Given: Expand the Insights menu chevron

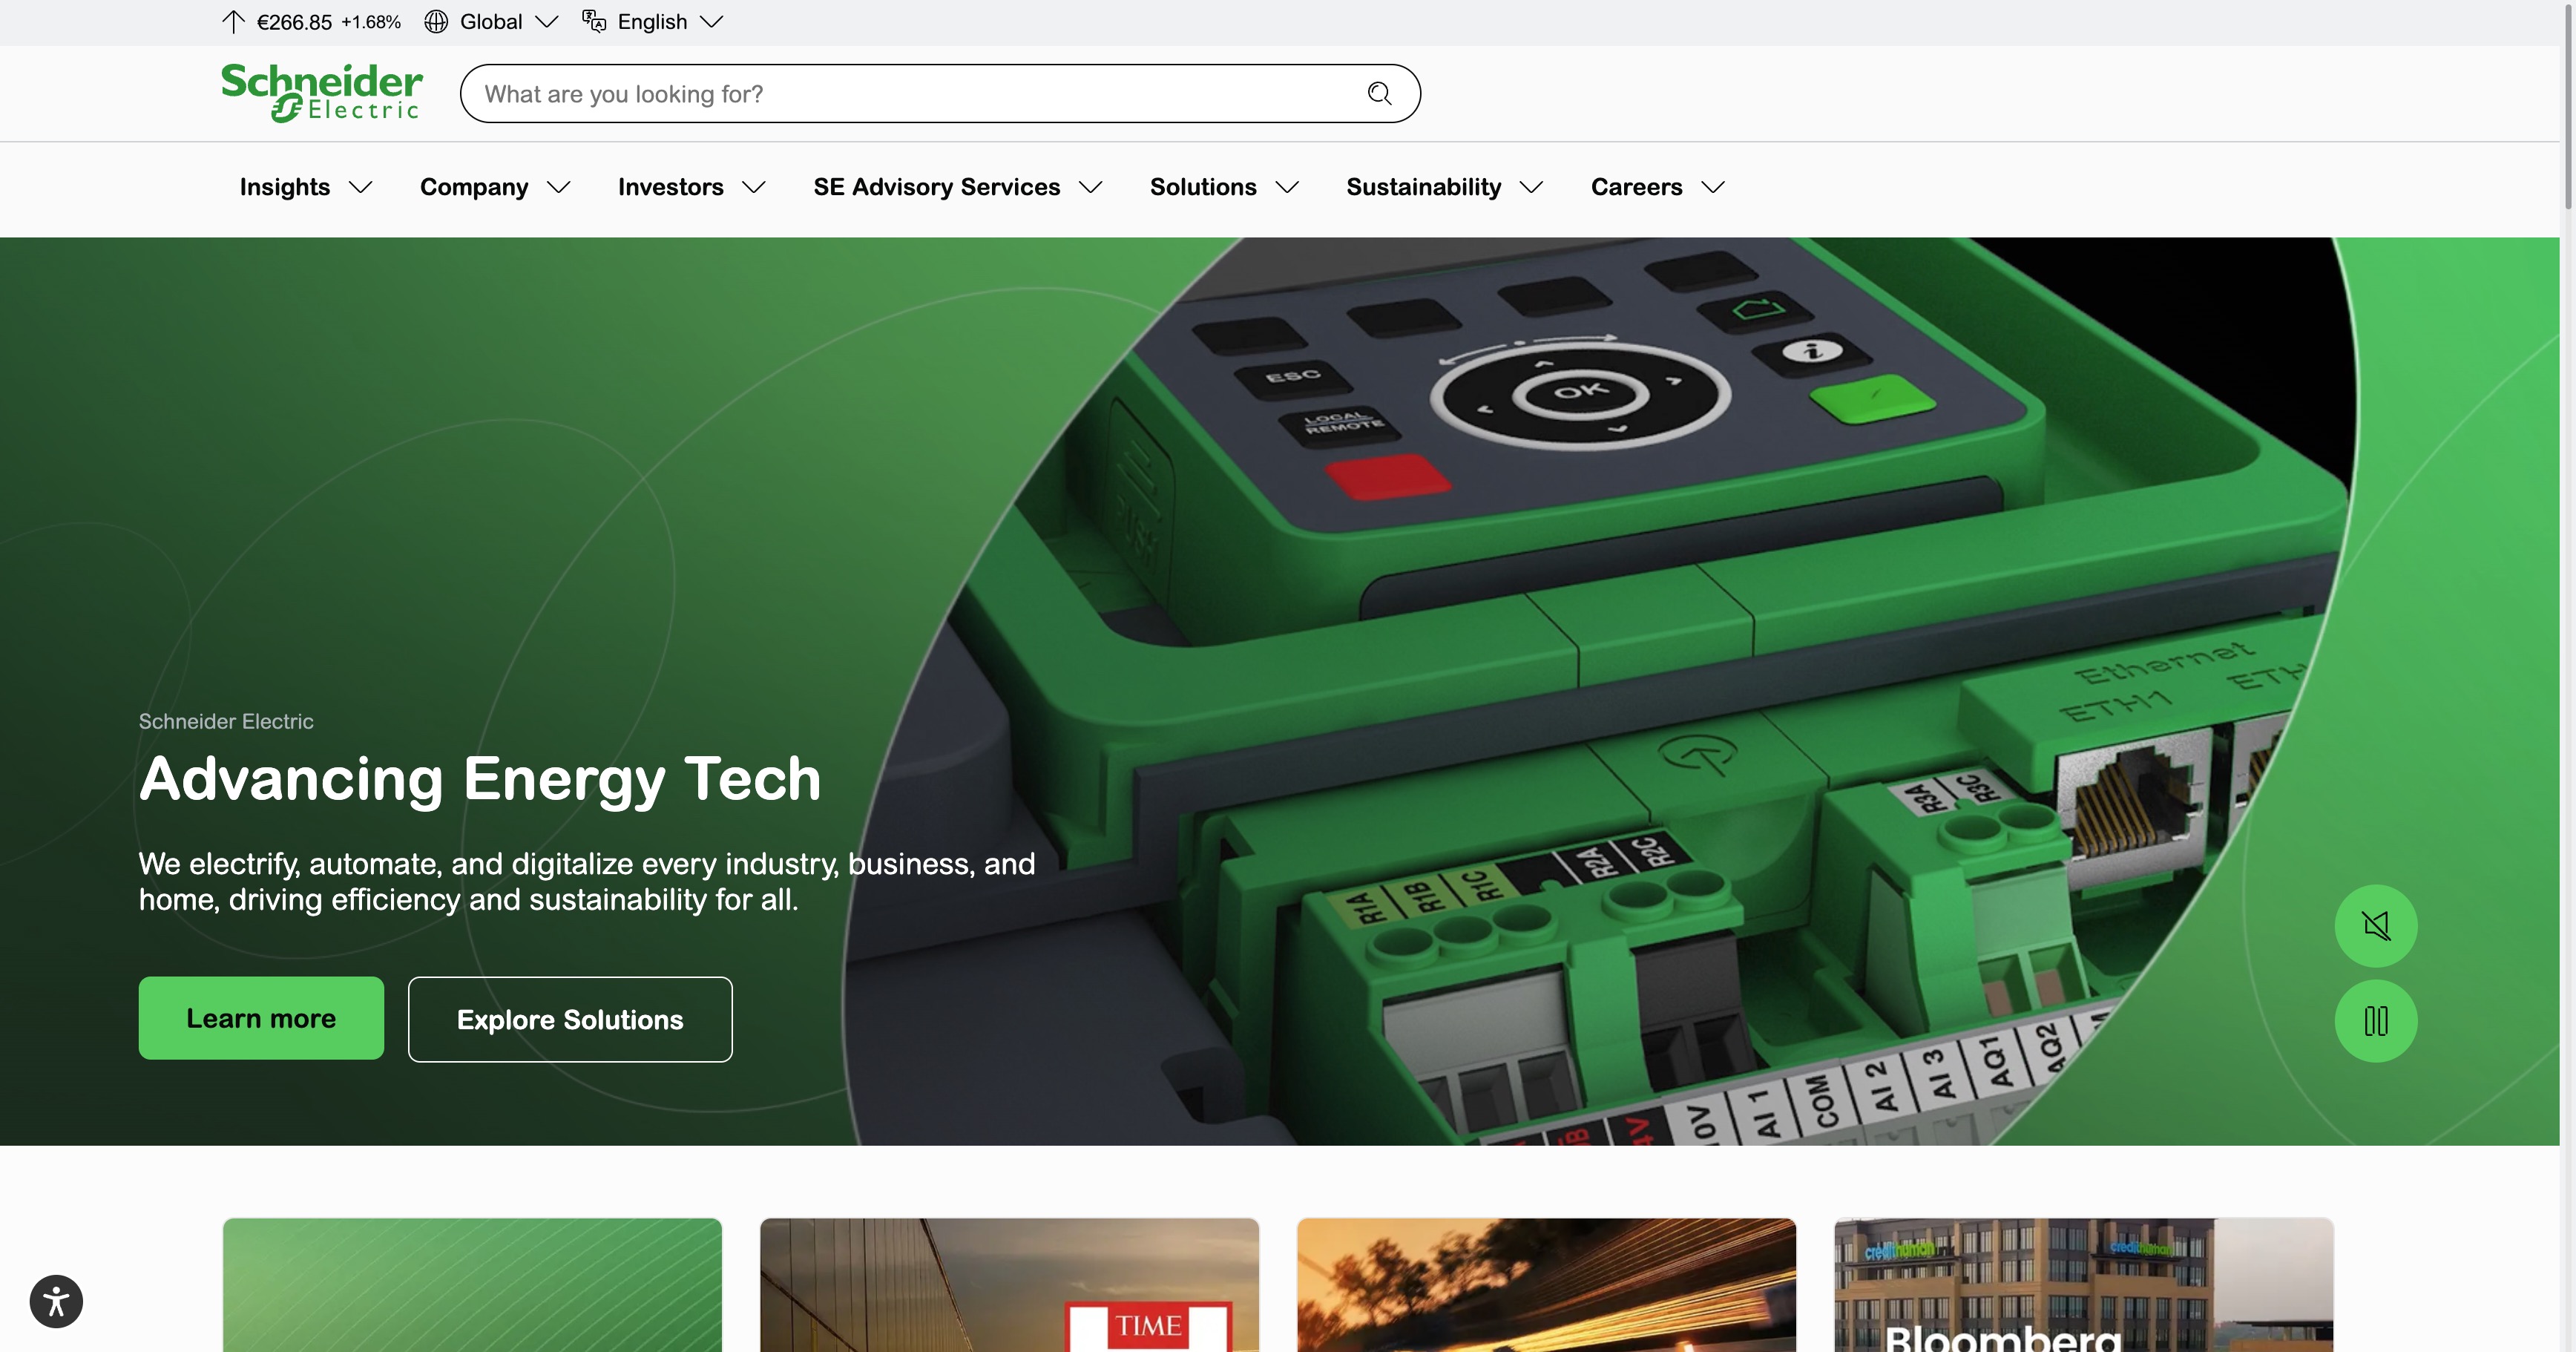Looking at the screenshot, I should [361, 187].
